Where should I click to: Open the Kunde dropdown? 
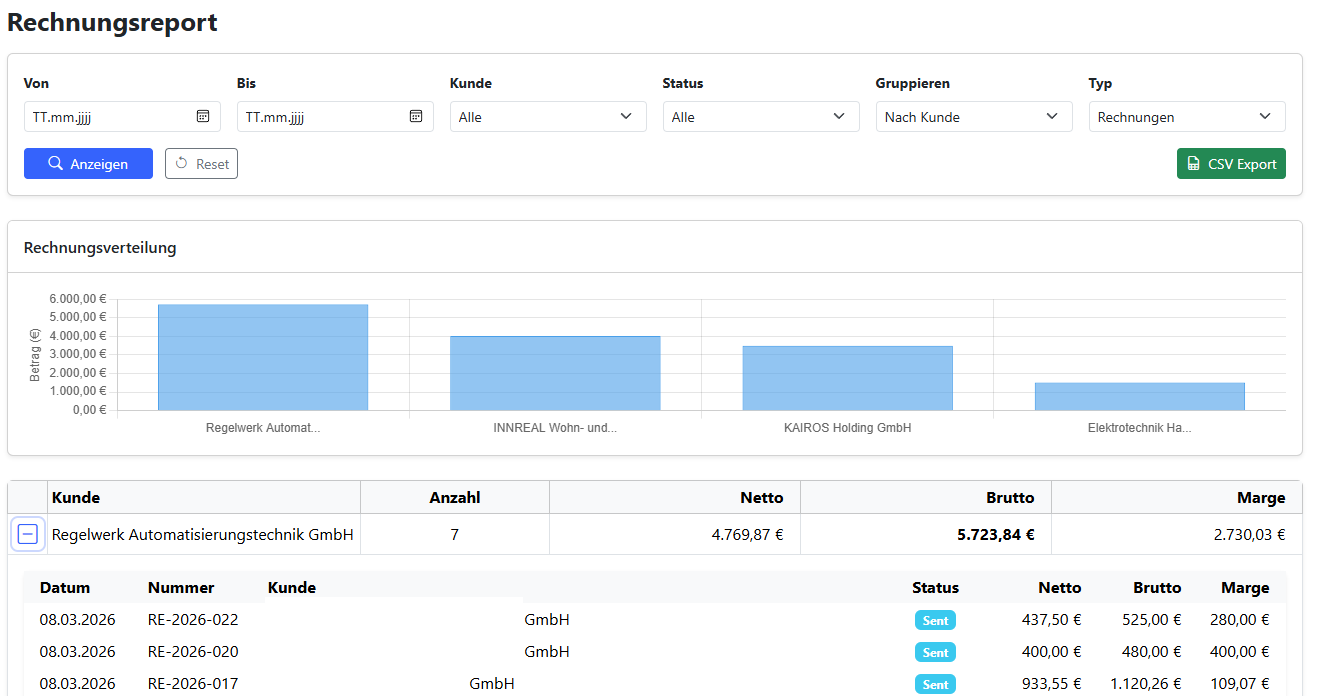546,117
